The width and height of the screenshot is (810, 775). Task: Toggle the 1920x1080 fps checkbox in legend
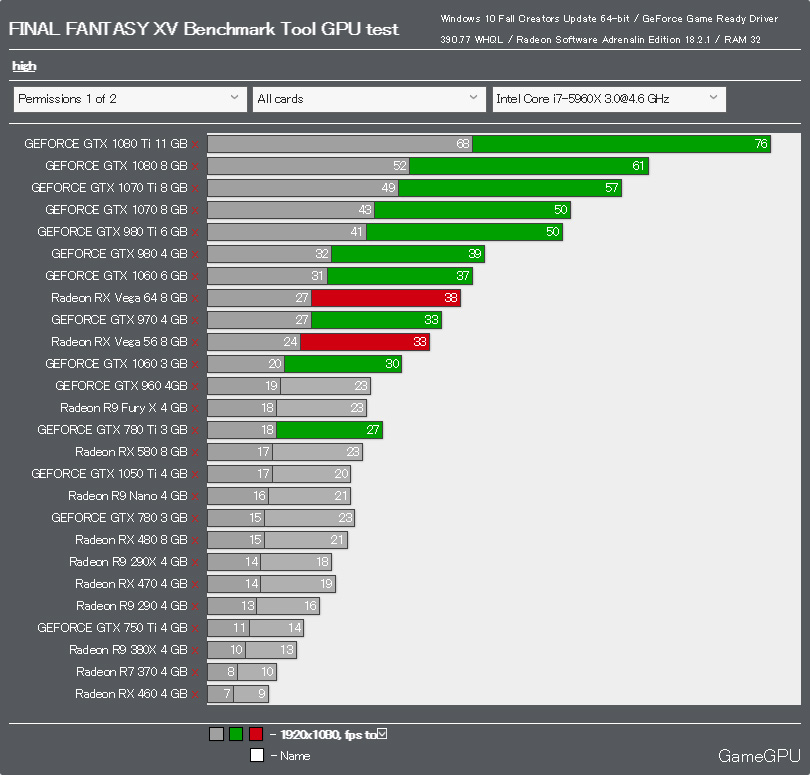pos(382,734)
